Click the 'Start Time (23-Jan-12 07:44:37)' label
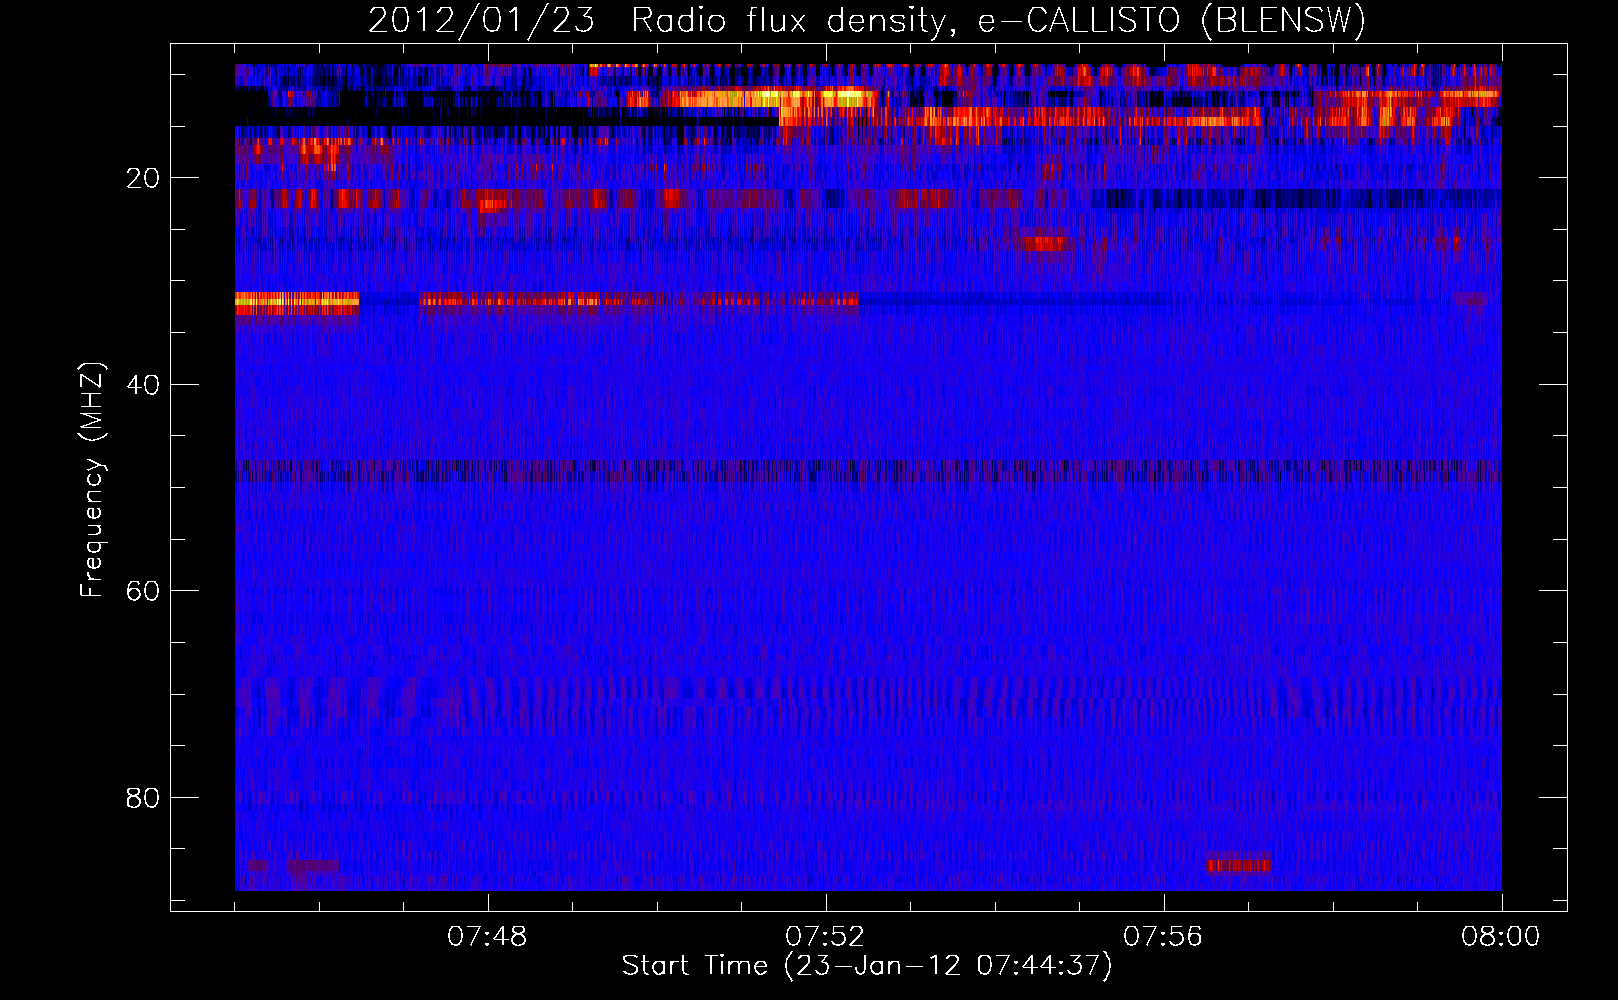Screen dimensions: 1618x1000 867,966
